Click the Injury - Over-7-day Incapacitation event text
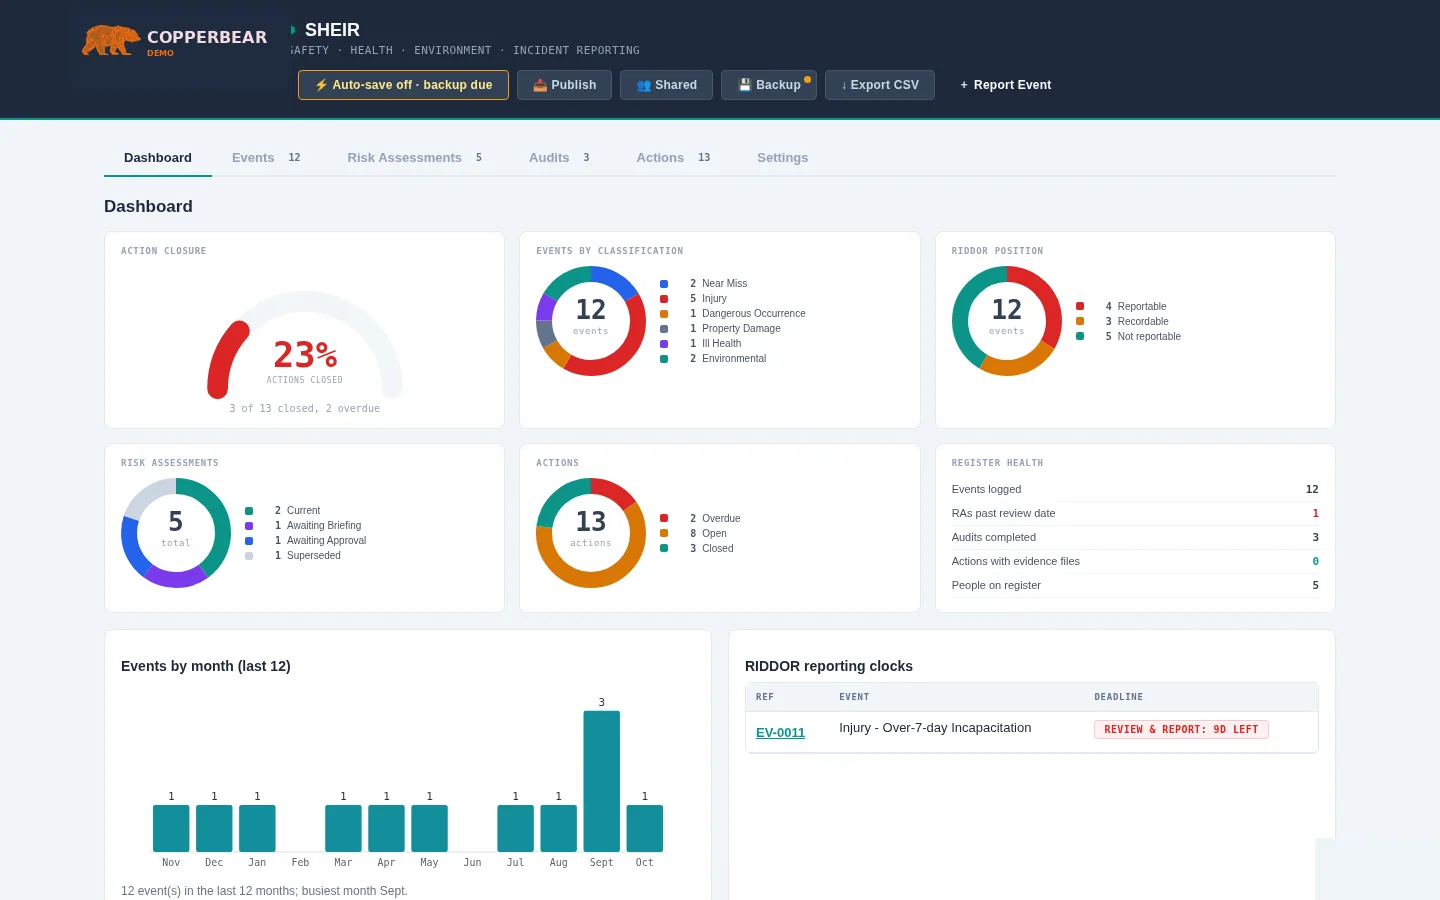 coord(935,728)
